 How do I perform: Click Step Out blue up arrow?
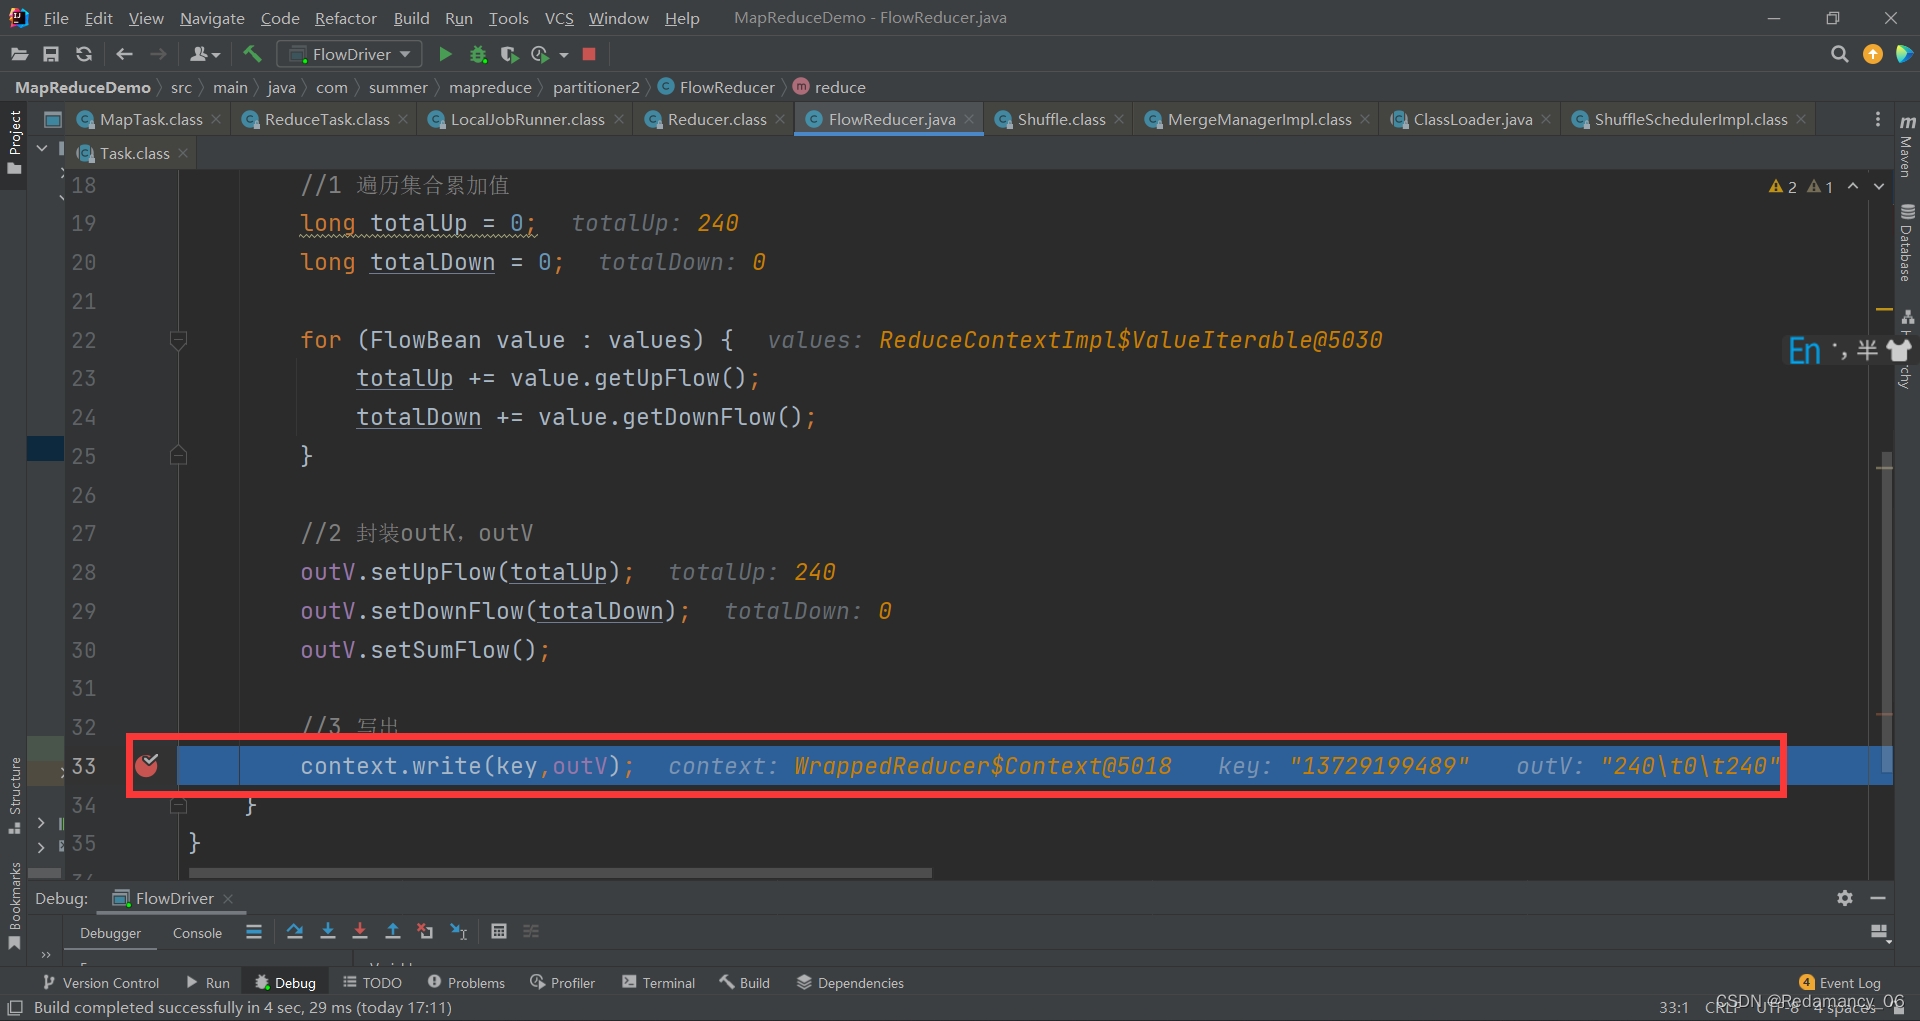393,931
